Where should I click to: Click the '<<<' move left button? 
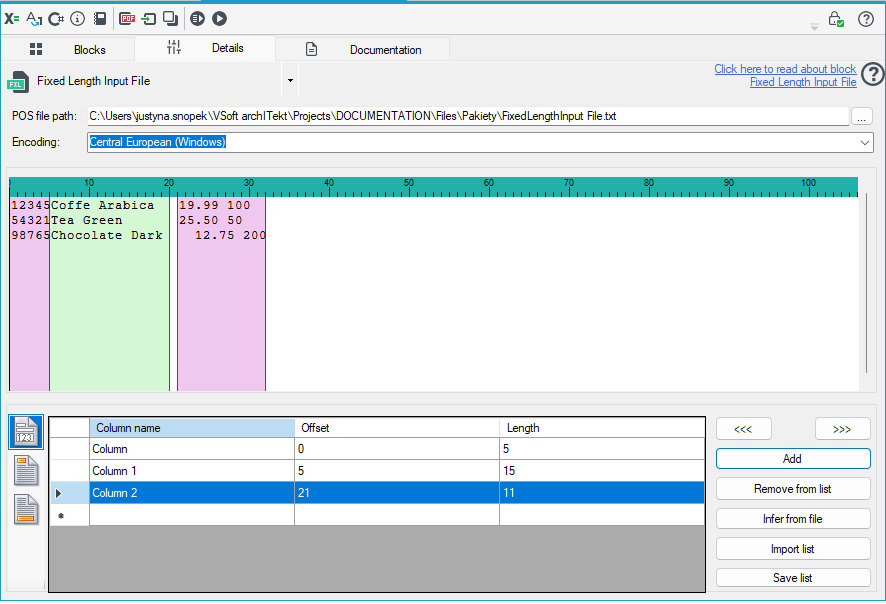(743, 429)
